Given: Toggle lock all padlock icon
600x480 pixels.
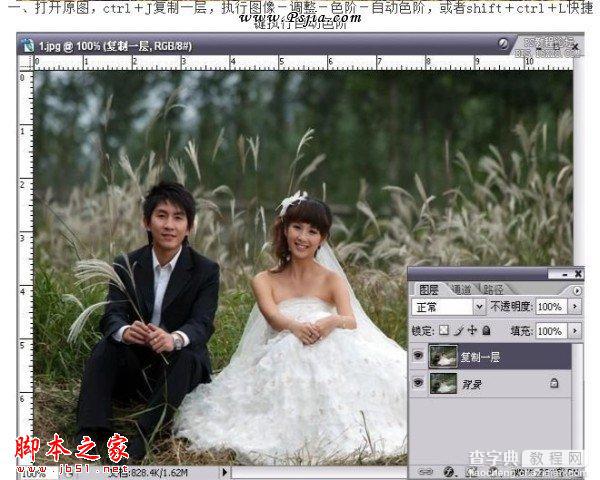Looking at the screenshot, I should (x=486, y=330).
